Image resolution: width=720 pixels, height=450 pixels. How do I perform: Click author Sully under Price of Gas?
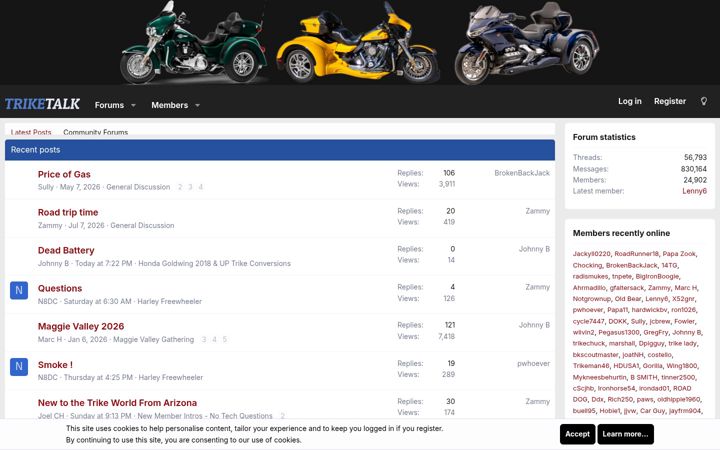(x=45, y=187)
